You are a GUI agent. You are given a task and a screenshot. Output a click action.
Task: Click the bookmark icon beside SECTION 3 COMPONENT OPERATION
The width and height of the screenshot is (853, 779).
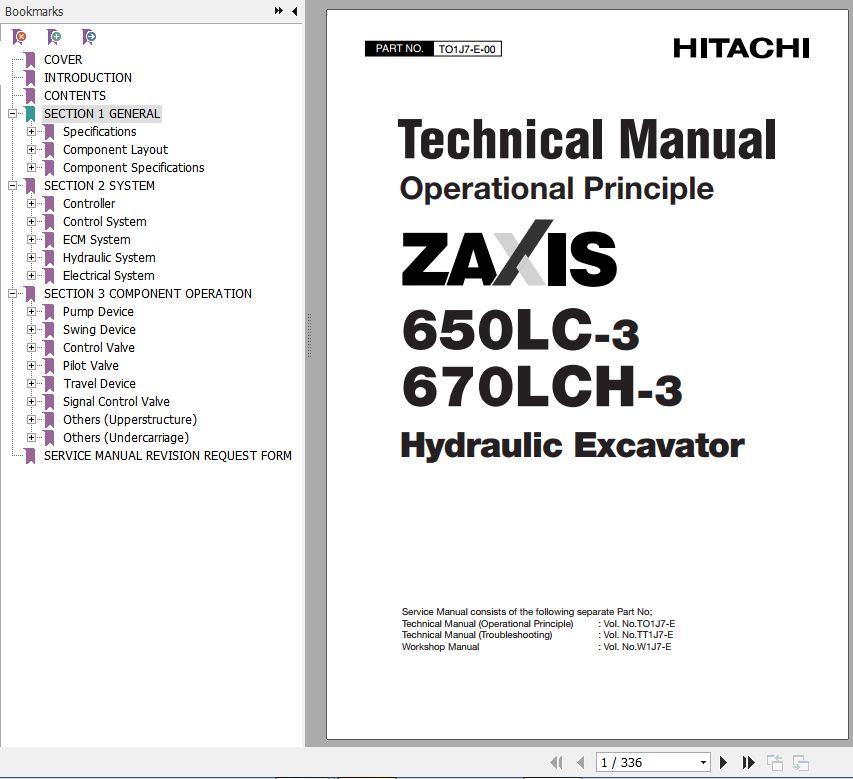coord(30,294)
